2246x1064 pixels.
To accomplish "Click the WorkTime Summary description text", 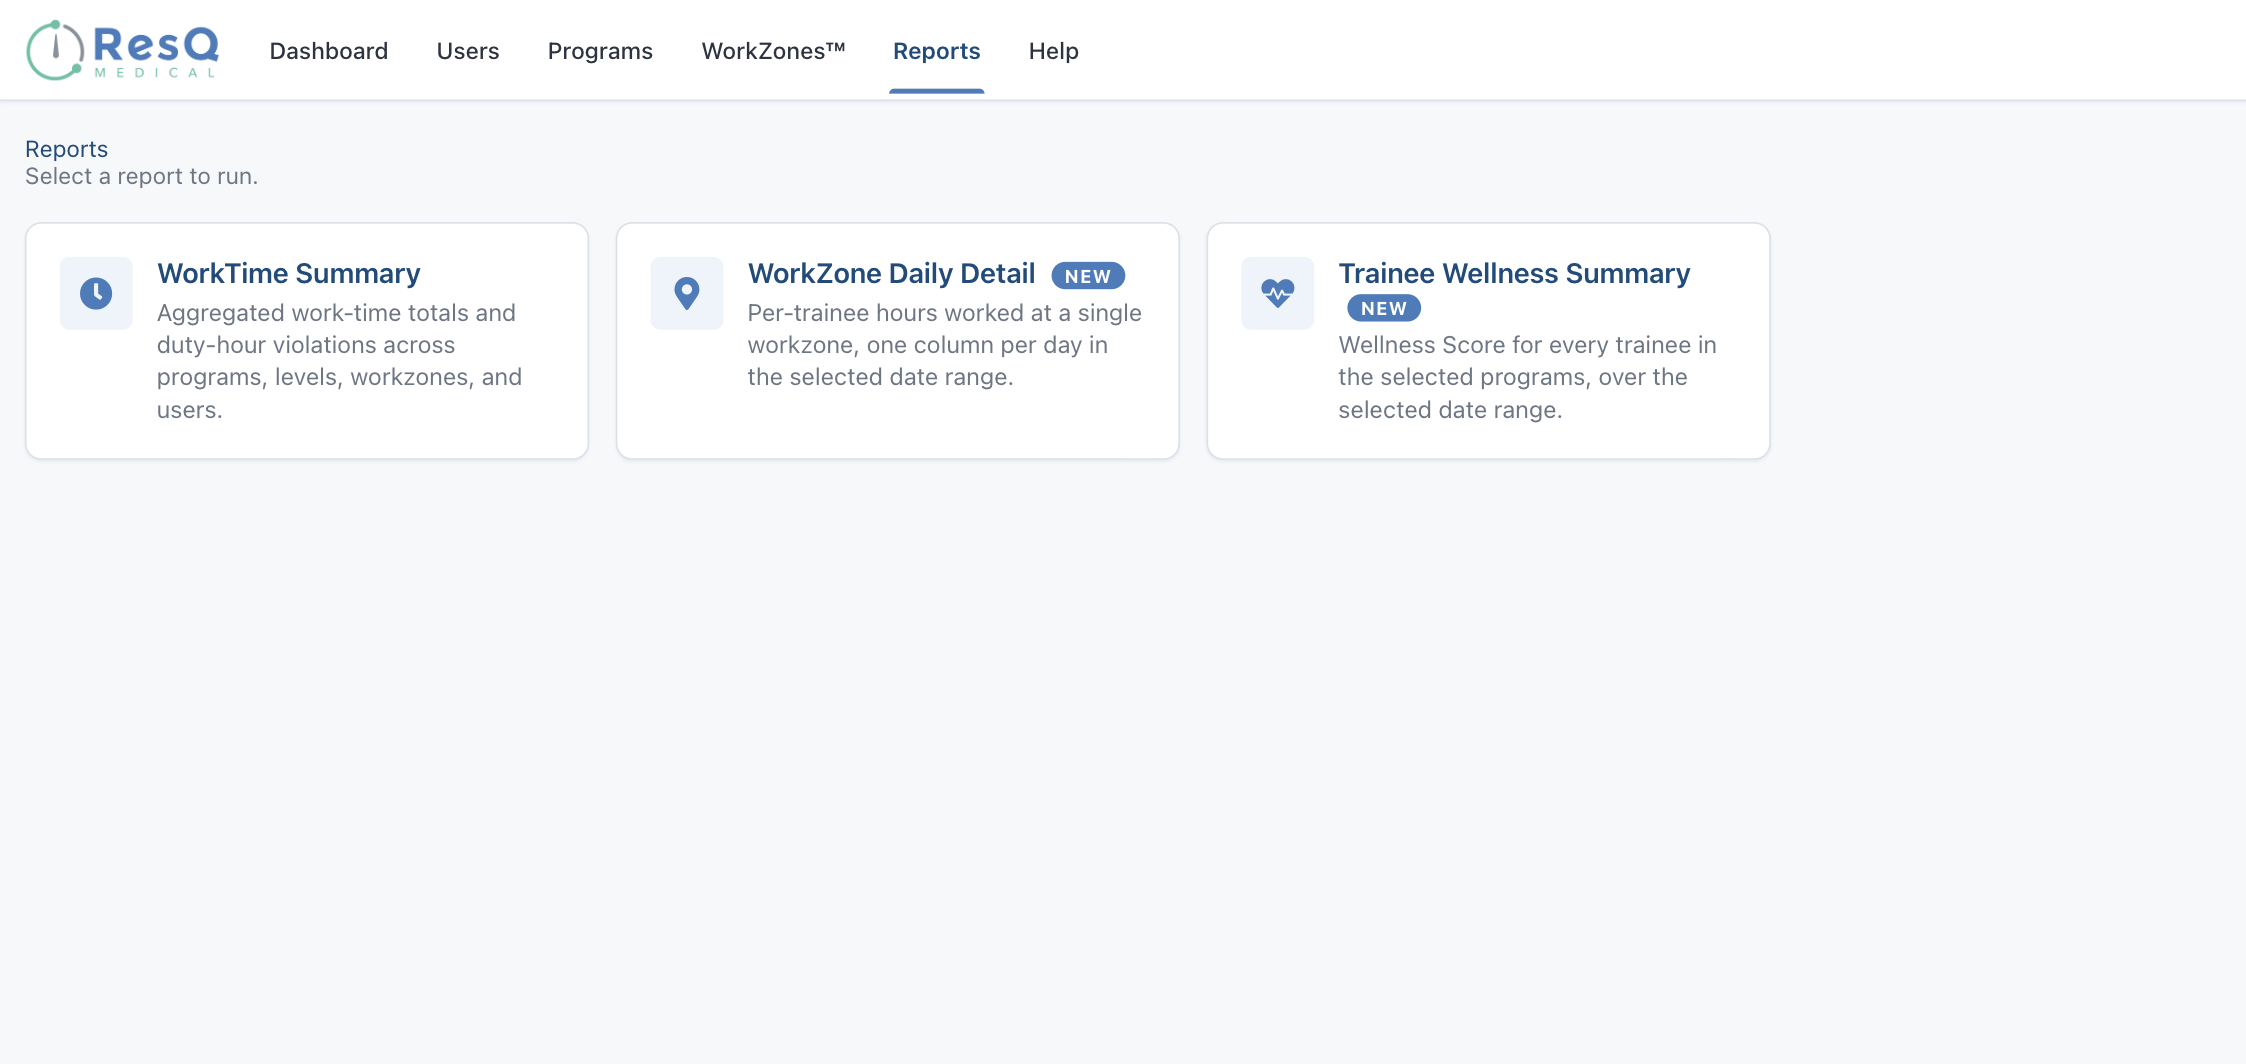I will click(x=339, y=361).
